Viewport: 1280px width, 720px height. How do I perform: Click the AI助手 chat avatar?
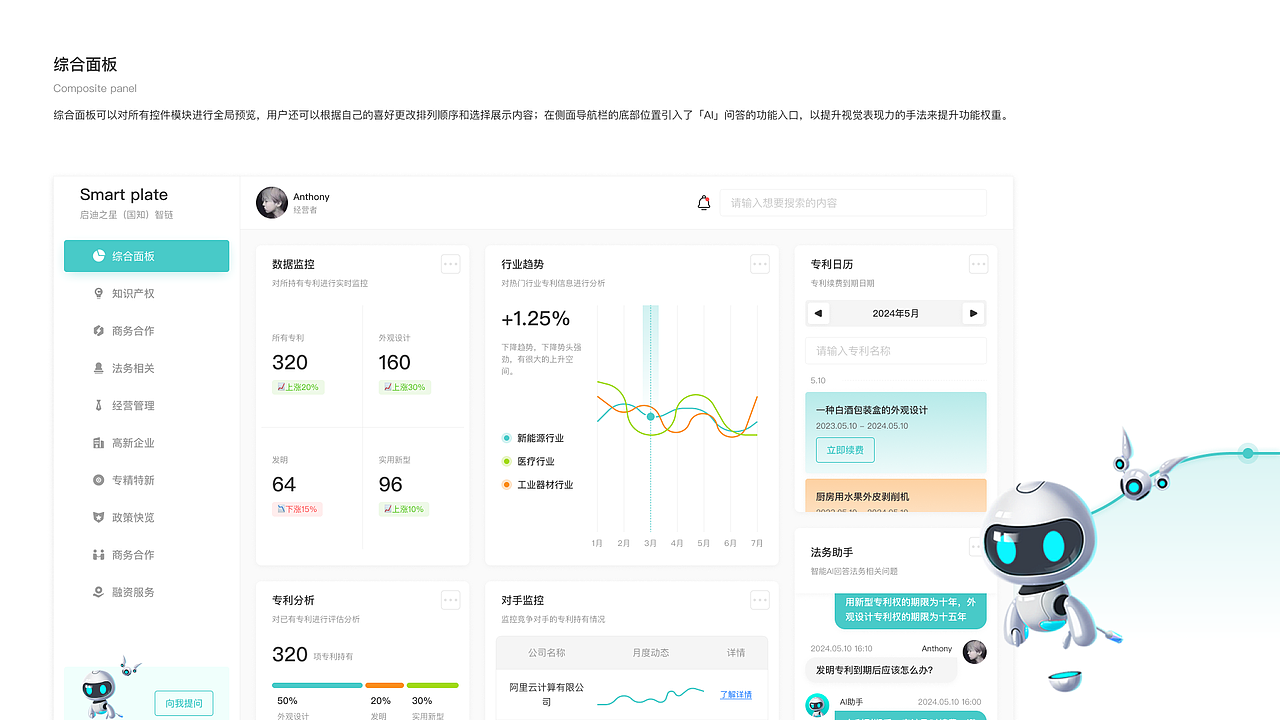[817, 705]
